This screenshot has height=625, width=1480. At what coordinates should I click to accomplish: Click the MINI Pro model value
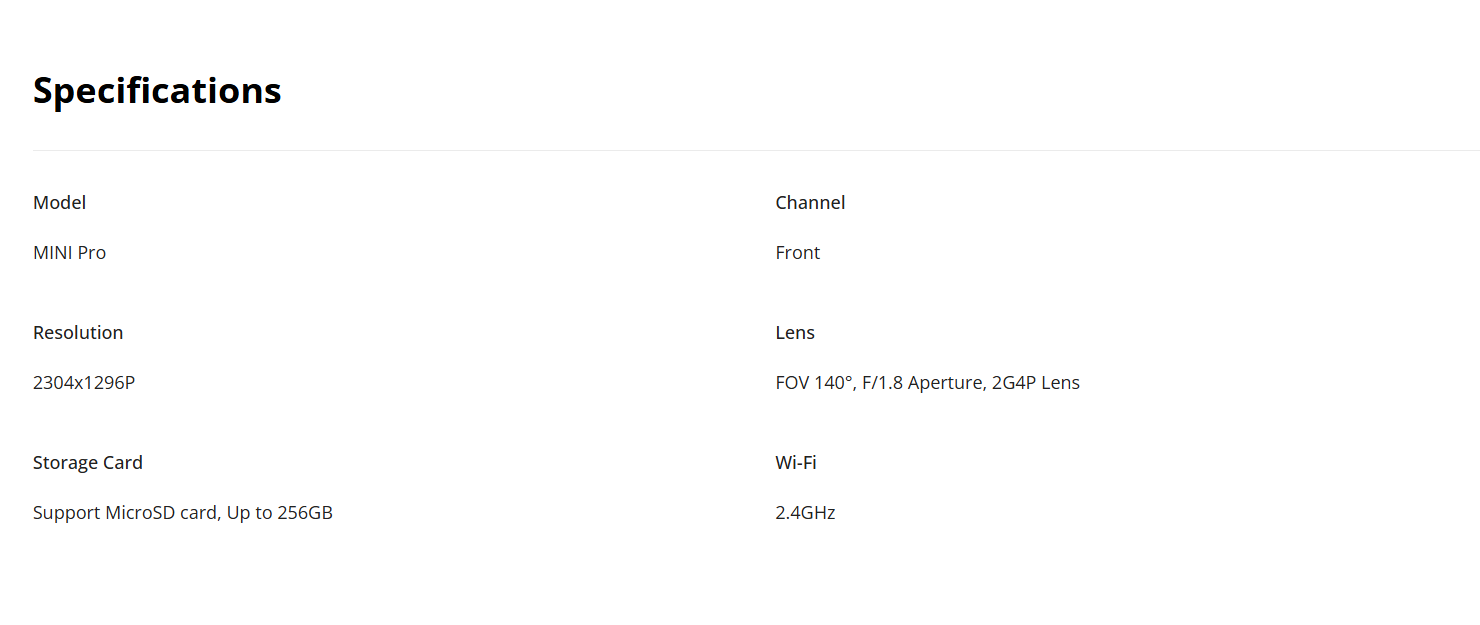pyautogui.click(x=70, y=253)
